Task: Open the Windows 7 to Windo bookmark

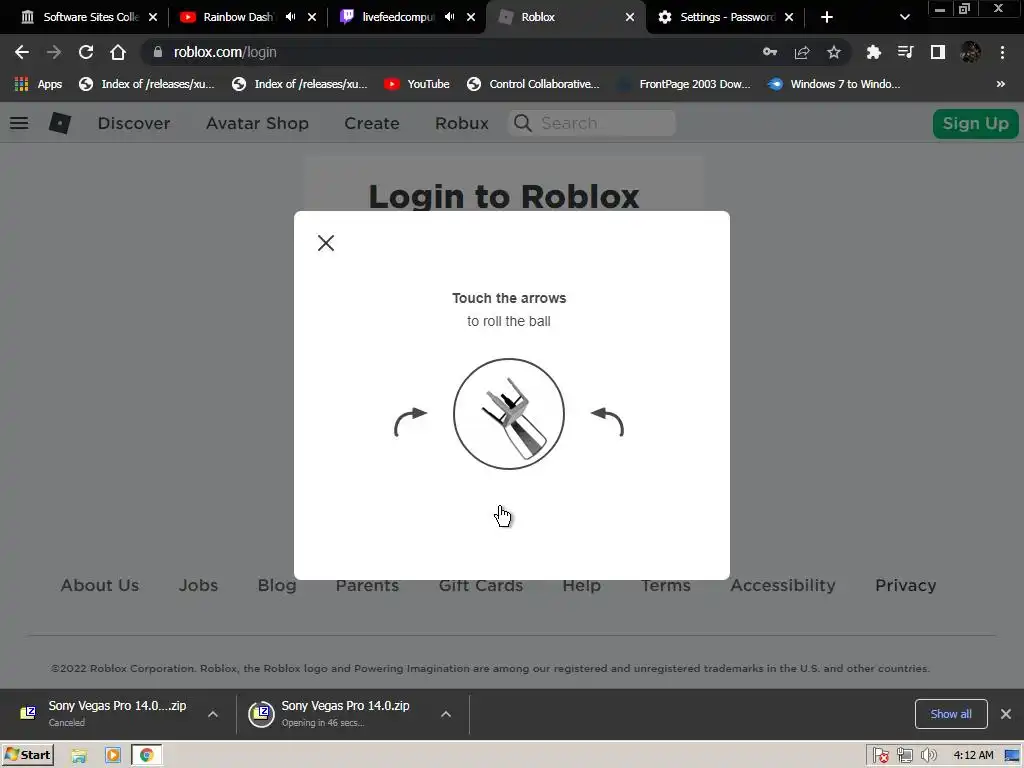Action: [x=835, y=84]
